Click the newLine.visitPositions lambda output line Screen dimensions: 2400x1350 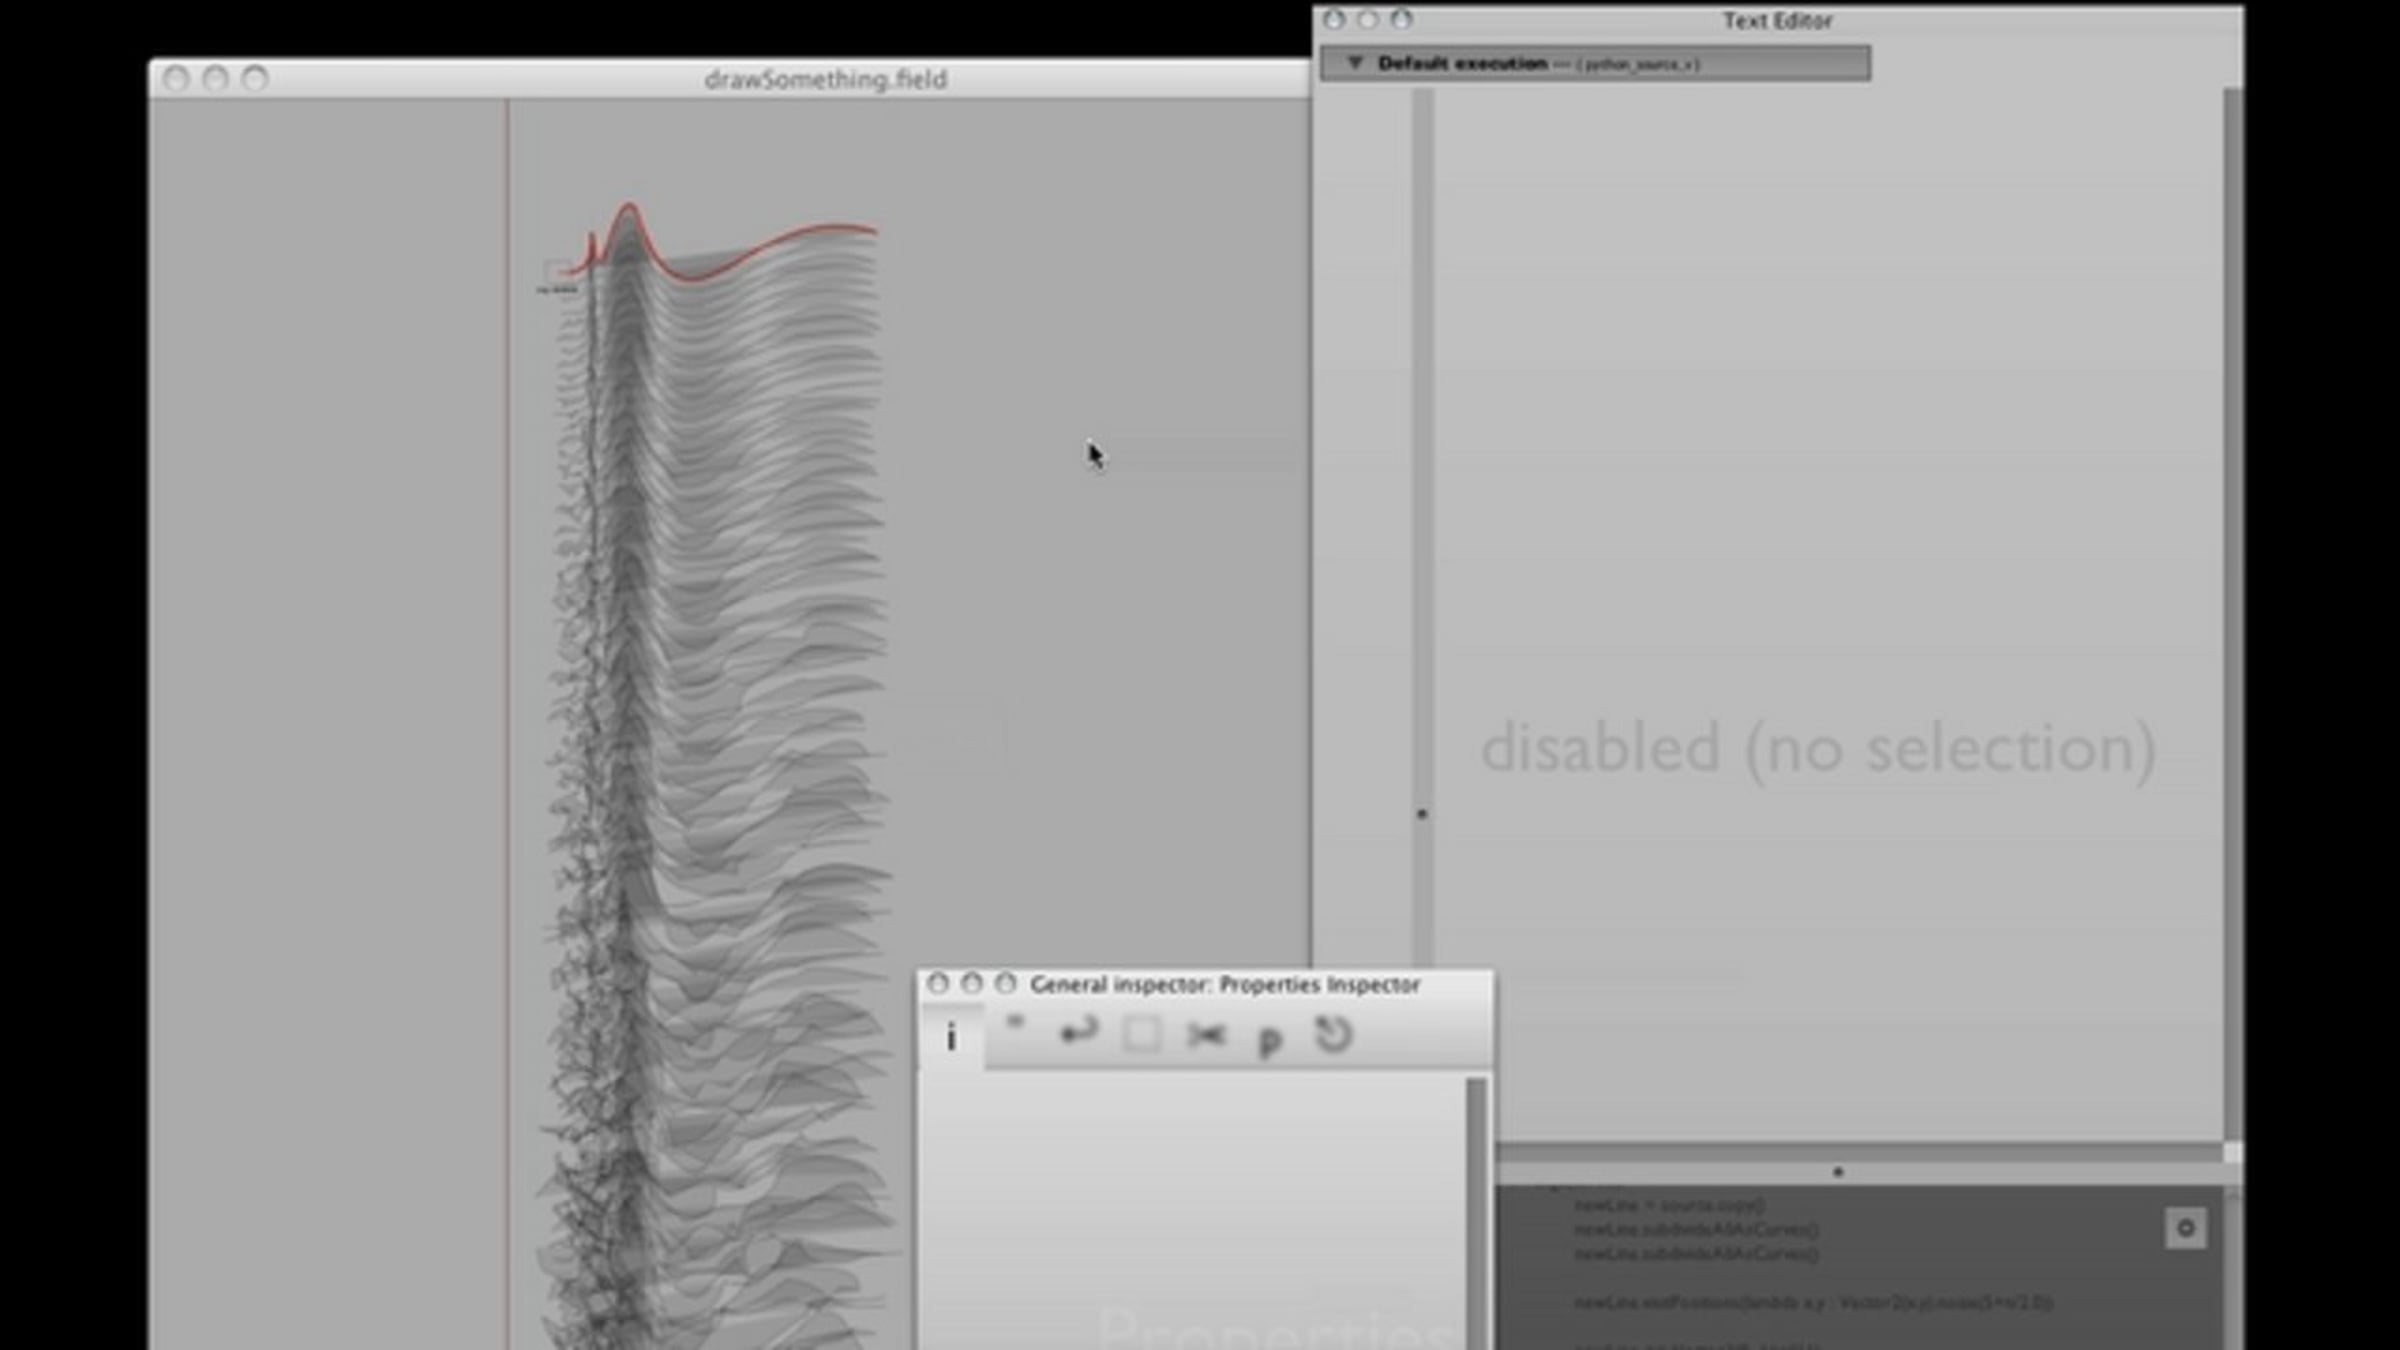[x=1814, y=1302]
